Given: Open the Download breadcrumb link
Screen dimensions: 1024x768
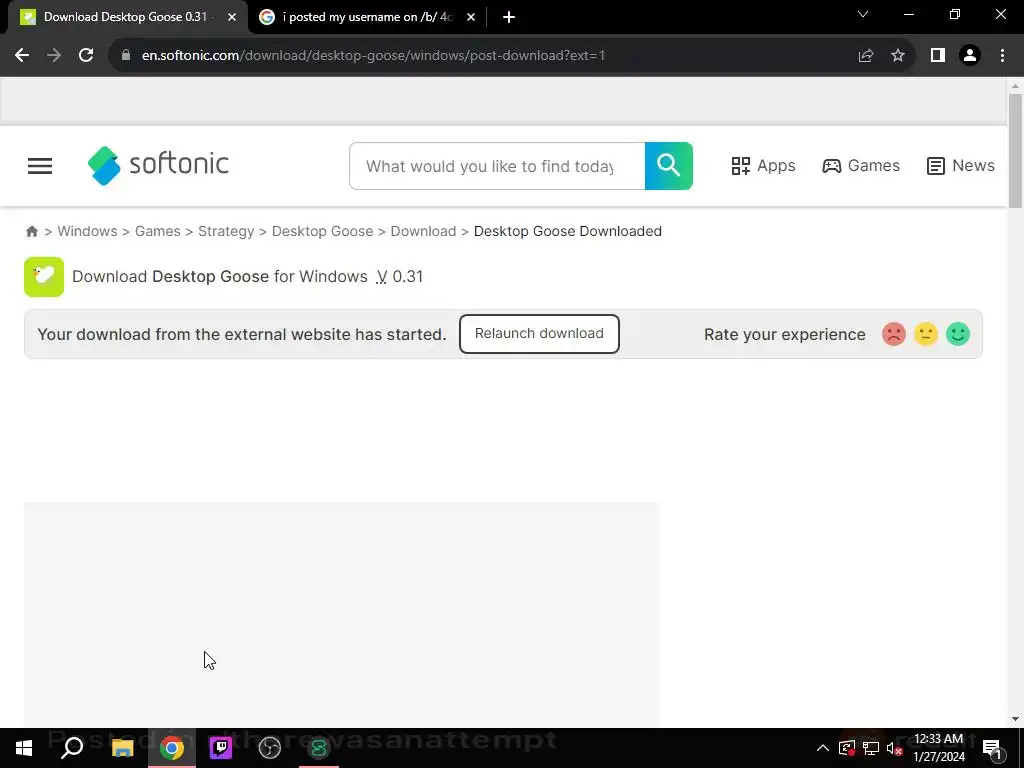Looking at the screenshot, I should pyautogui.click(x=423, y=231).
